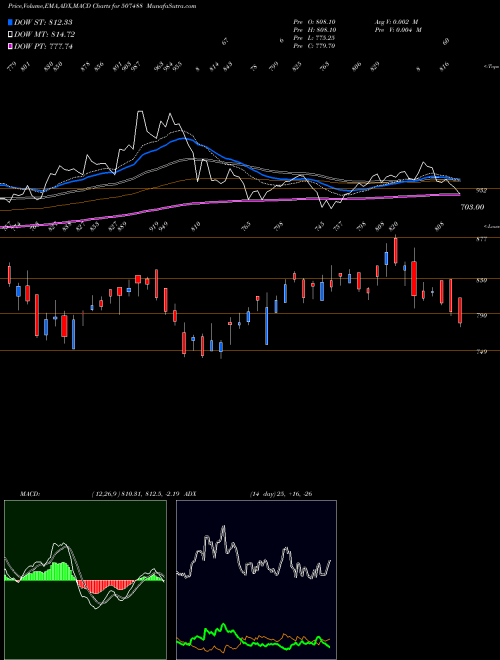The image size is (500, 660).
Task: Select the 'DOW MT: 814.72' legend text
Action: coord(44,35)
